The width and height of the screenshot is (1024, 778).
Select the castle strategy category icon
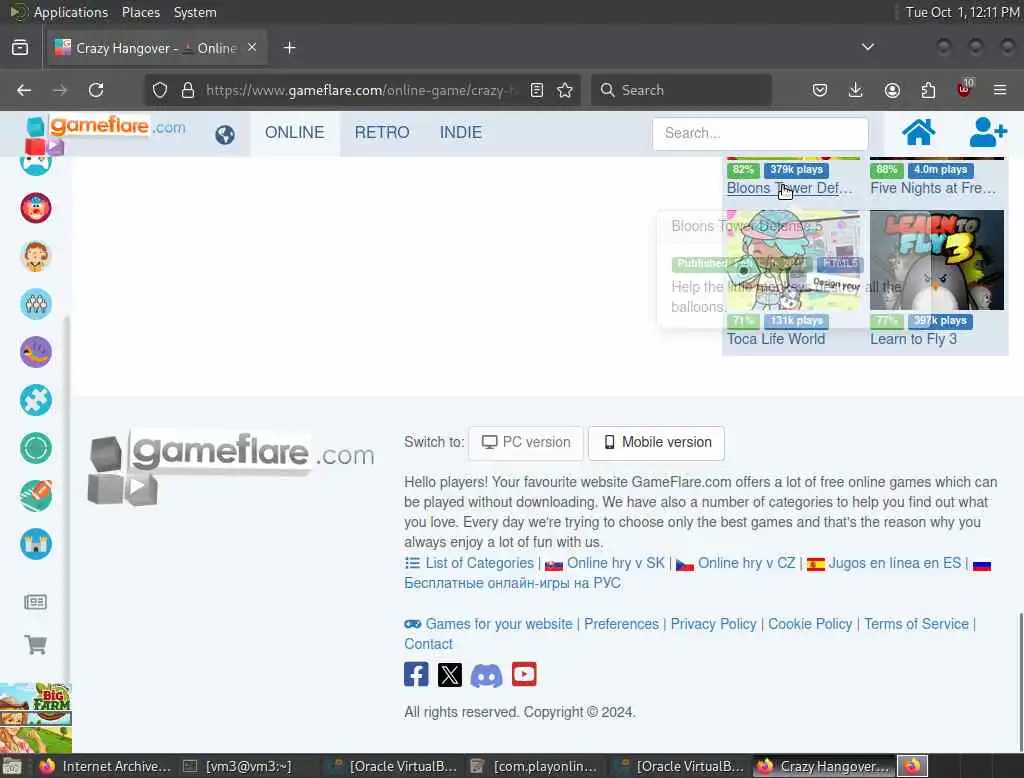pos(36,544)
